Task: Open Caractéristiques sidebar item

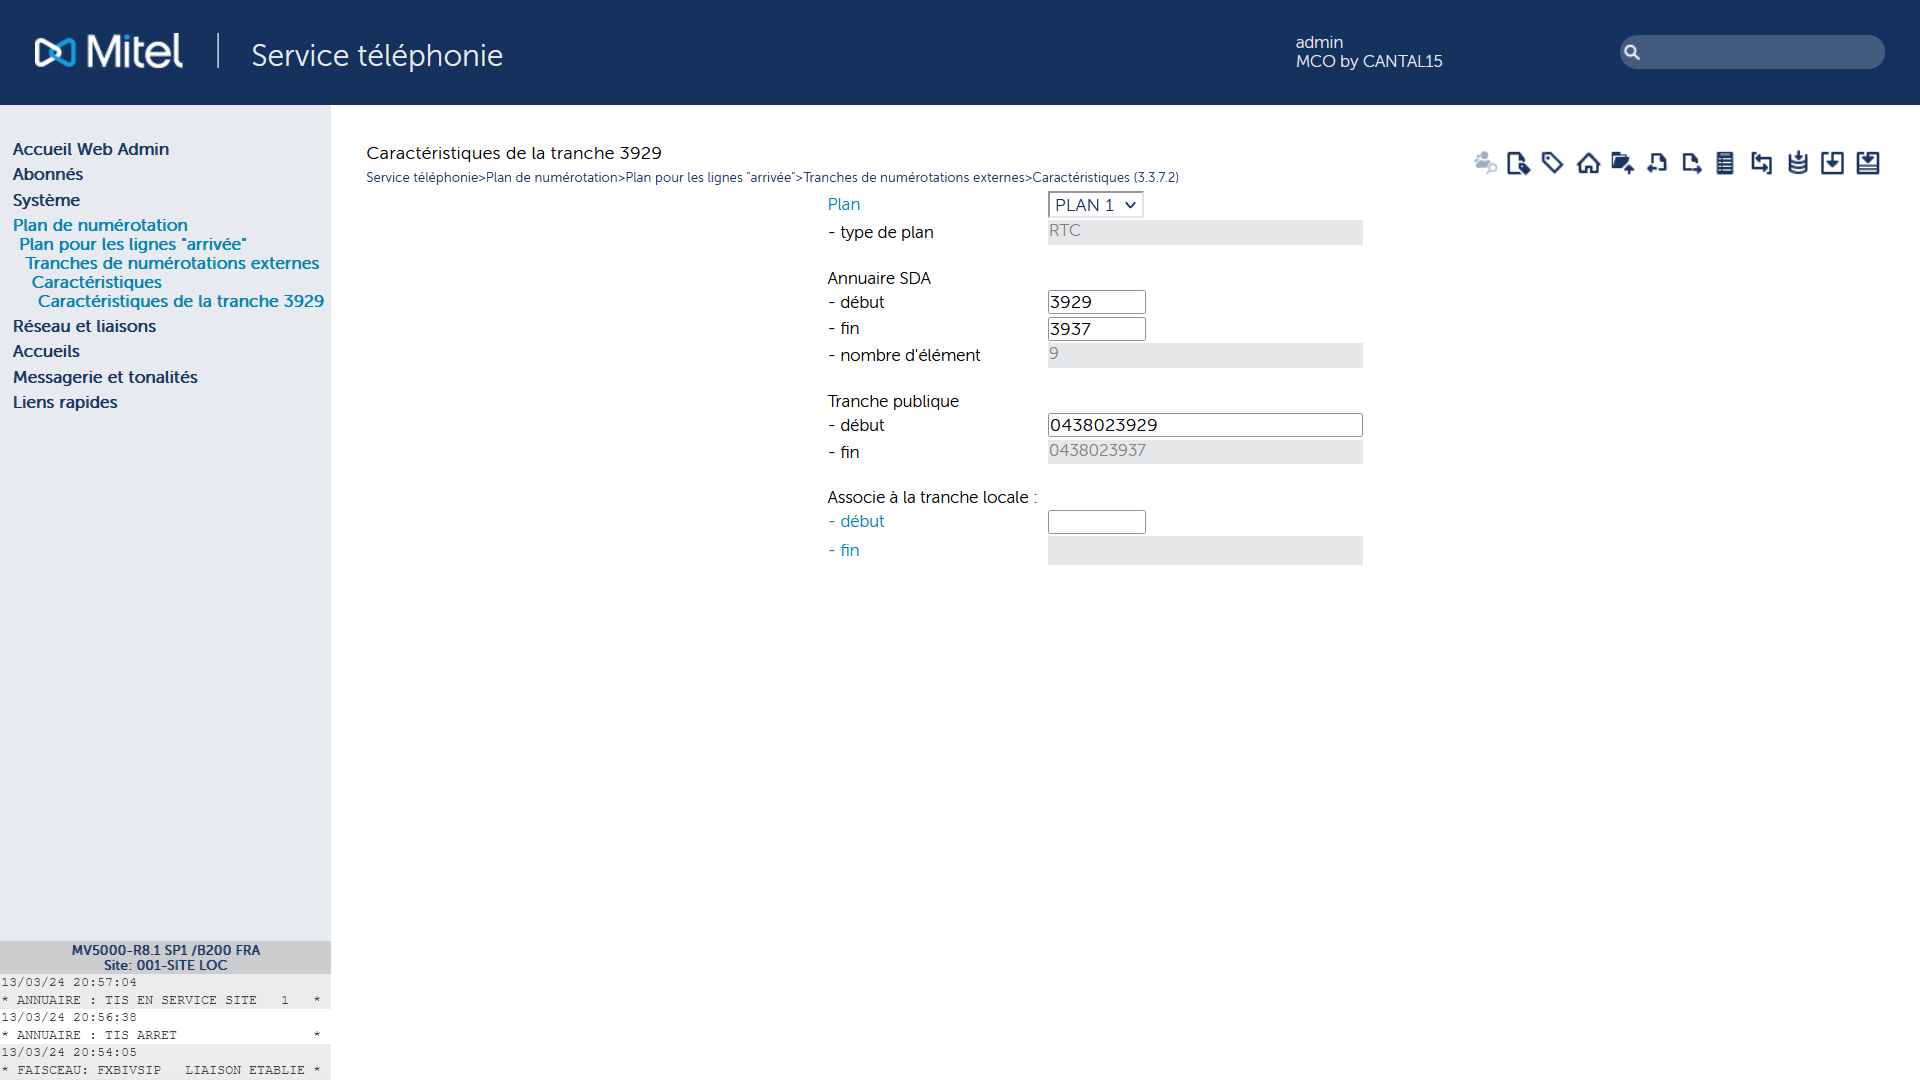Action: point(96,282)
